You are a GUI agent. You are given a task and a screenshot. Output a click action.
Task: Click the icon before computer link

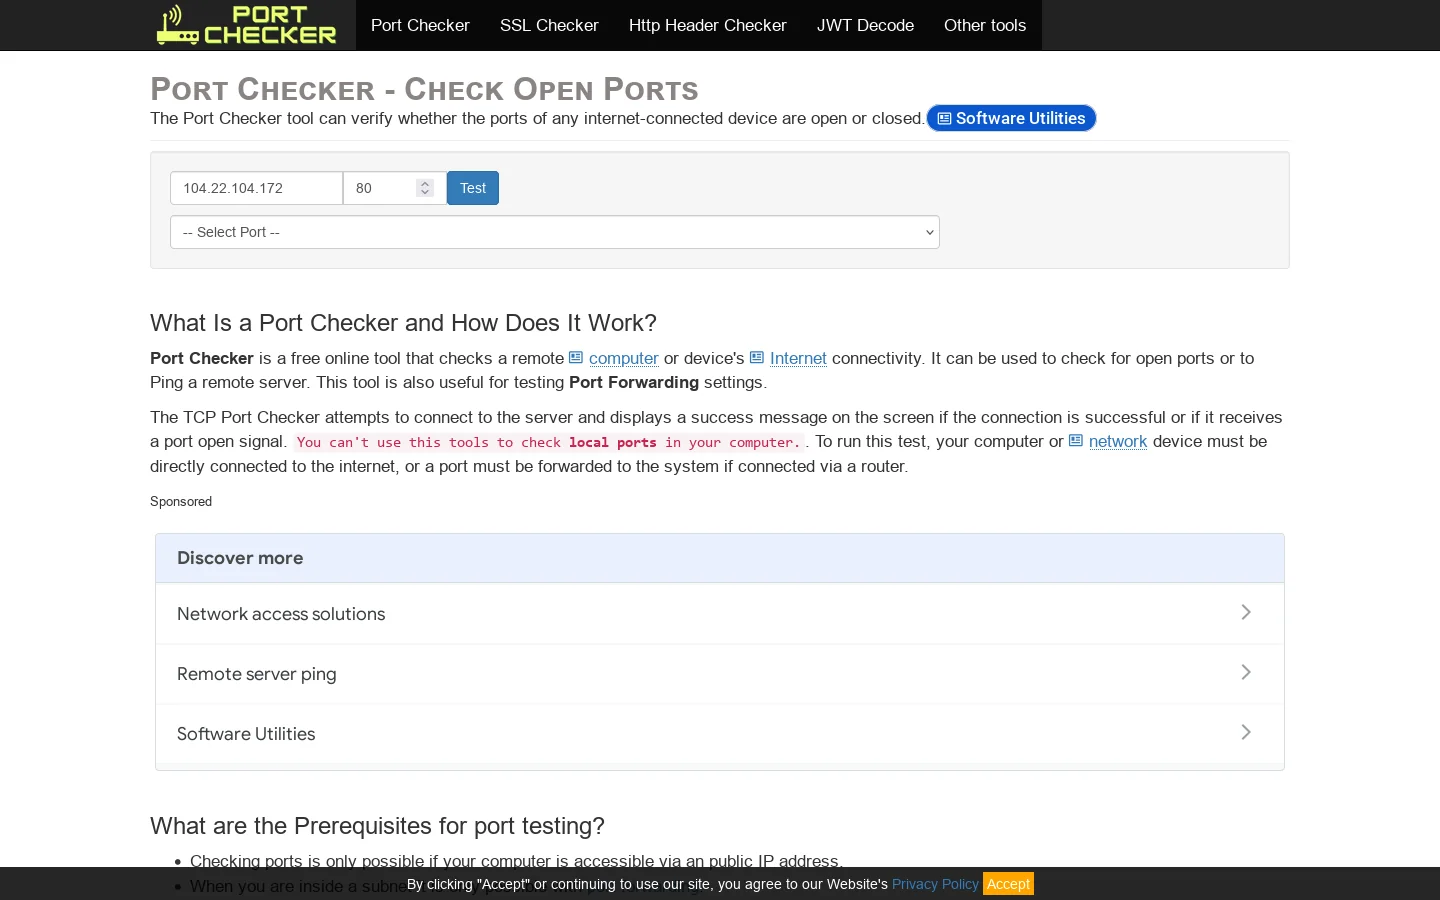pos(576,357)
